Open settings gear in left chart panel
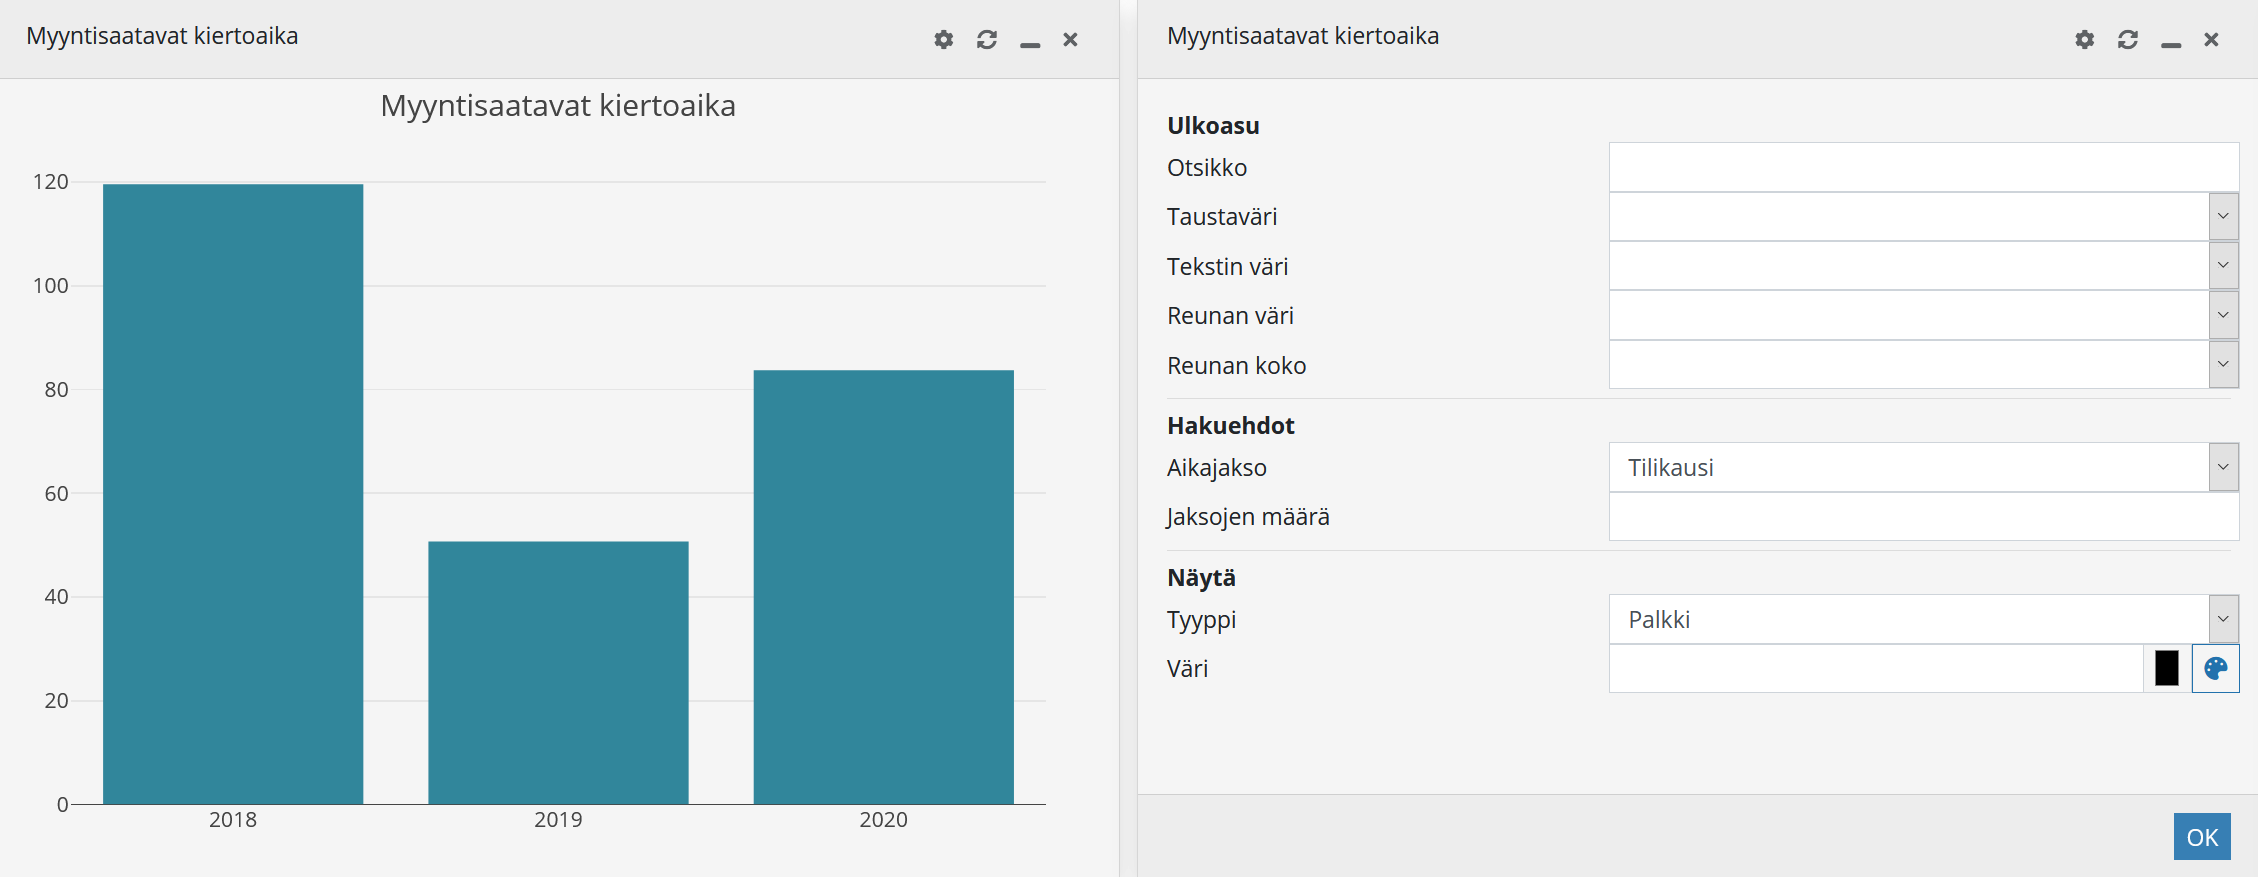2258x877 pixels. (x=943, y=40)
